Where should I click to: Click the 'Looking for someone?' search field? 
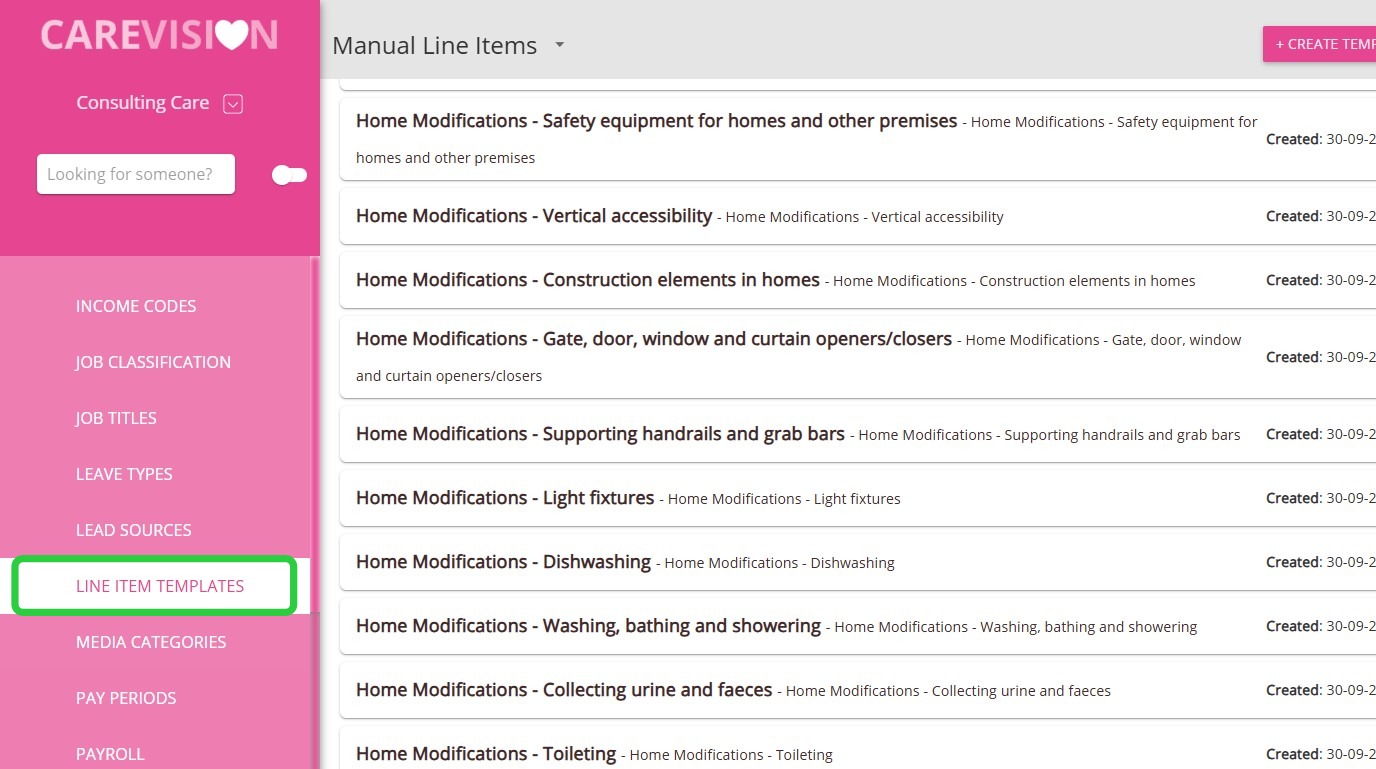[x=136, y=174]
